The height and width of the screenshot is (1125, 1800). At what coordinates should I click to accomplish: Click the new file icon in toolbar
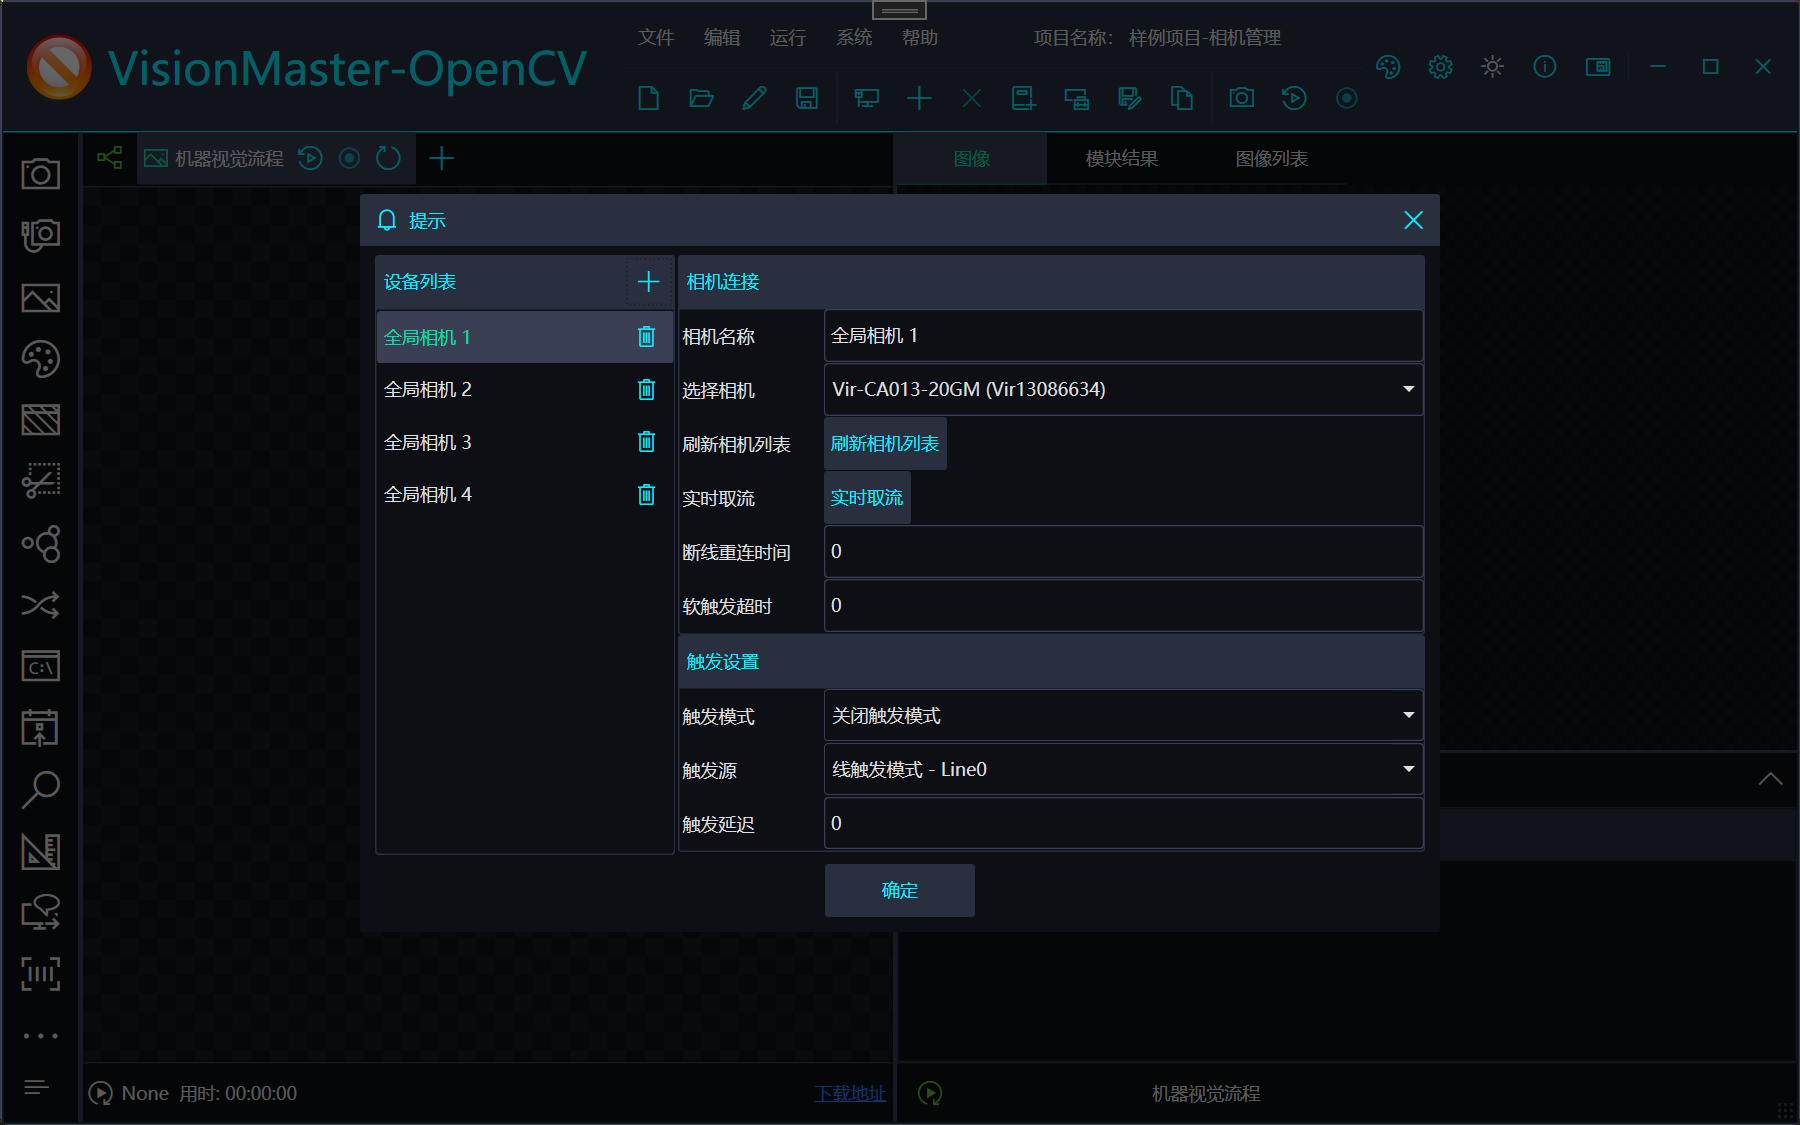648,98
